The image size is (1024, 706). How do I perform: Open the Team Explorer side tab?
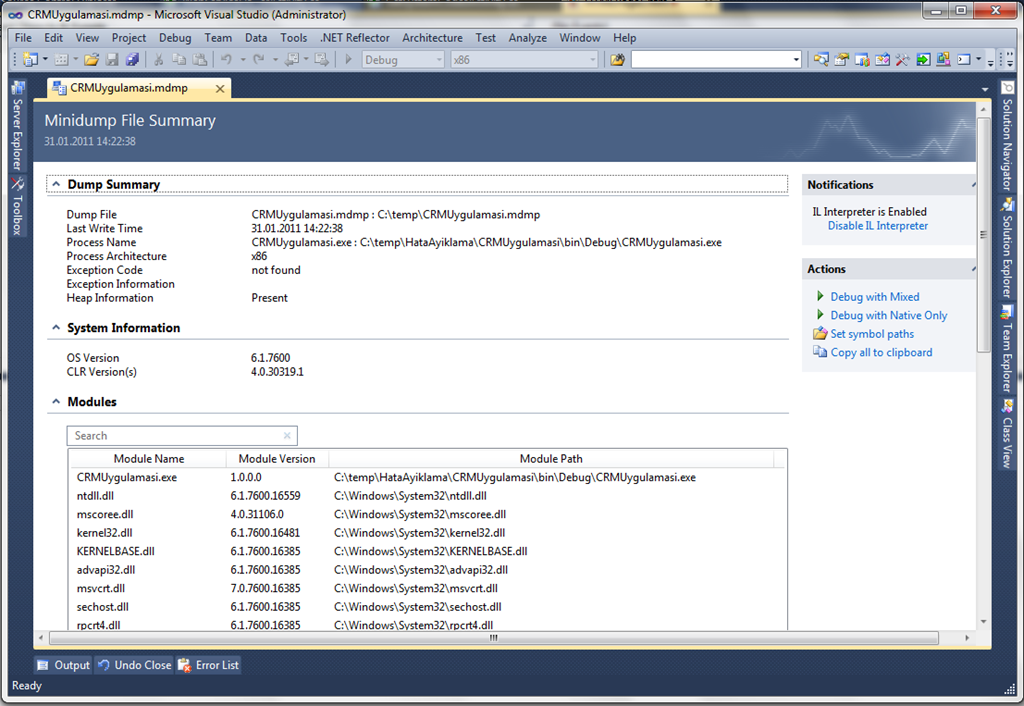(x=1007, y=349)
